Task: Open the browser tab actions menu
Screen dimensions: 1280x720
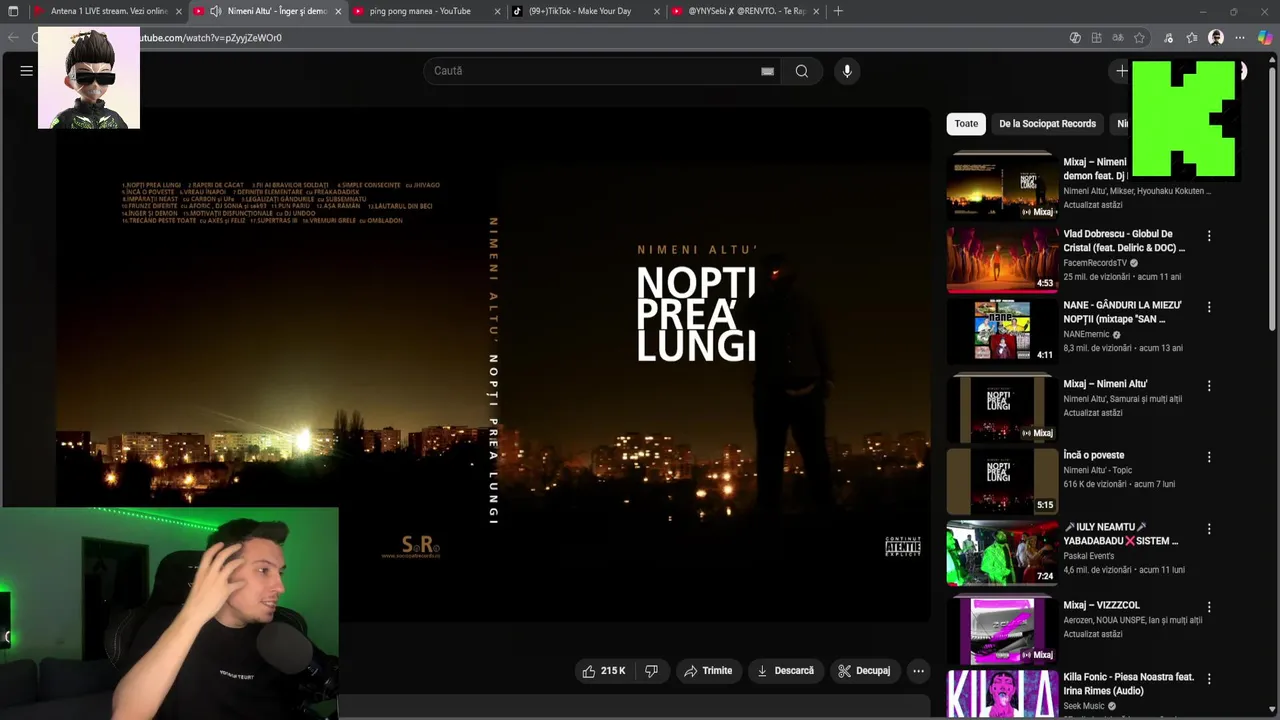Action: 13,11
